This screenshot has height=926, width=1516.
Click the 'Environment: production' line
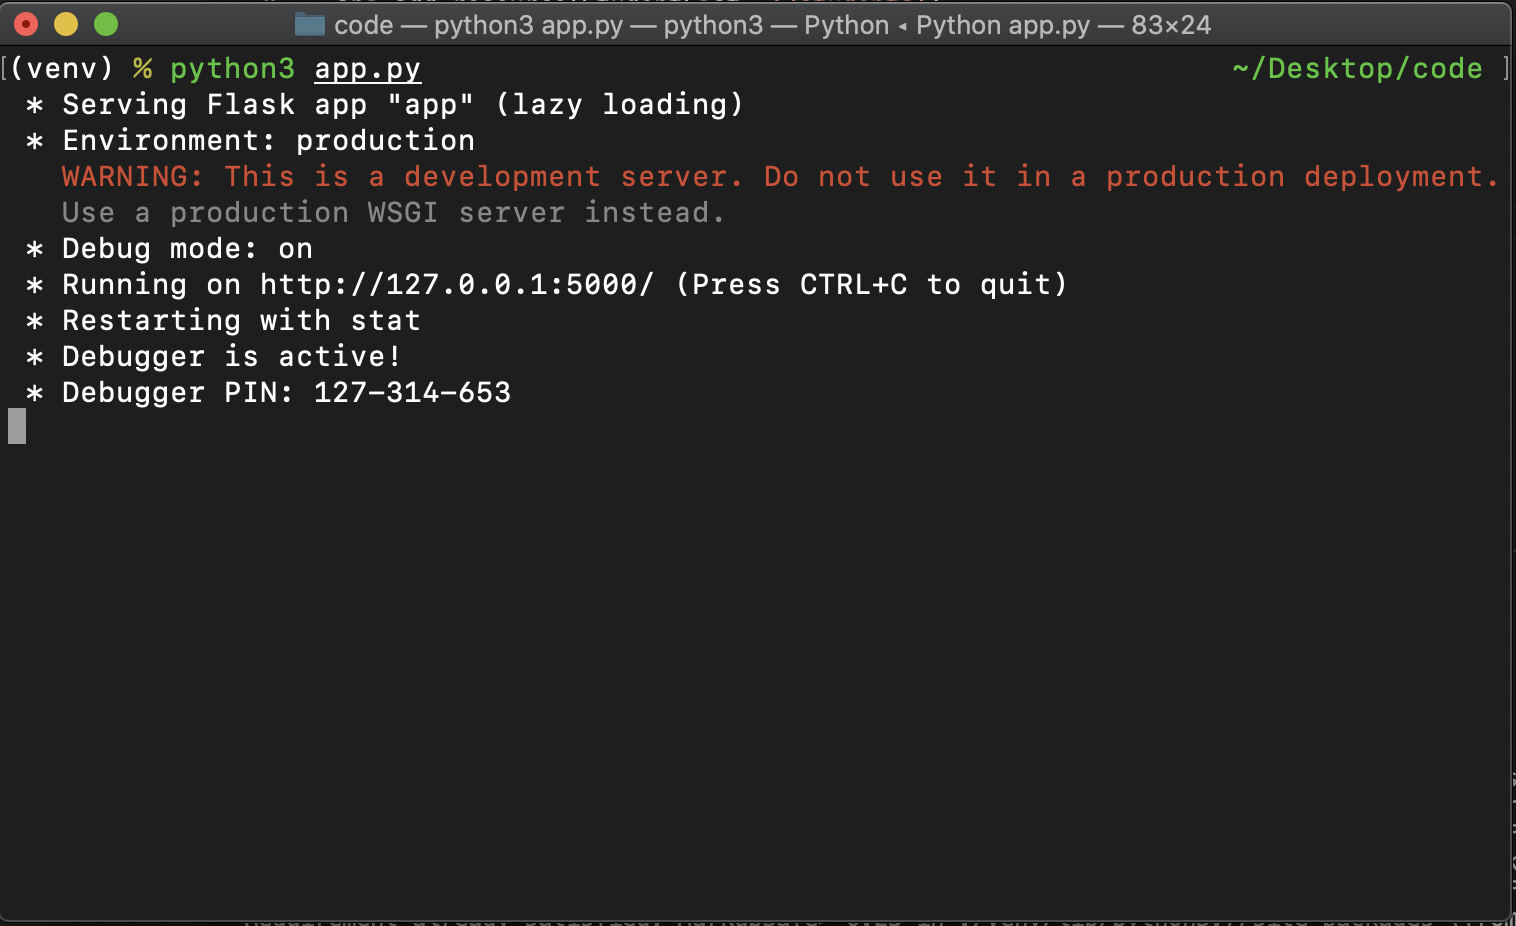click(x=268, y=141)
